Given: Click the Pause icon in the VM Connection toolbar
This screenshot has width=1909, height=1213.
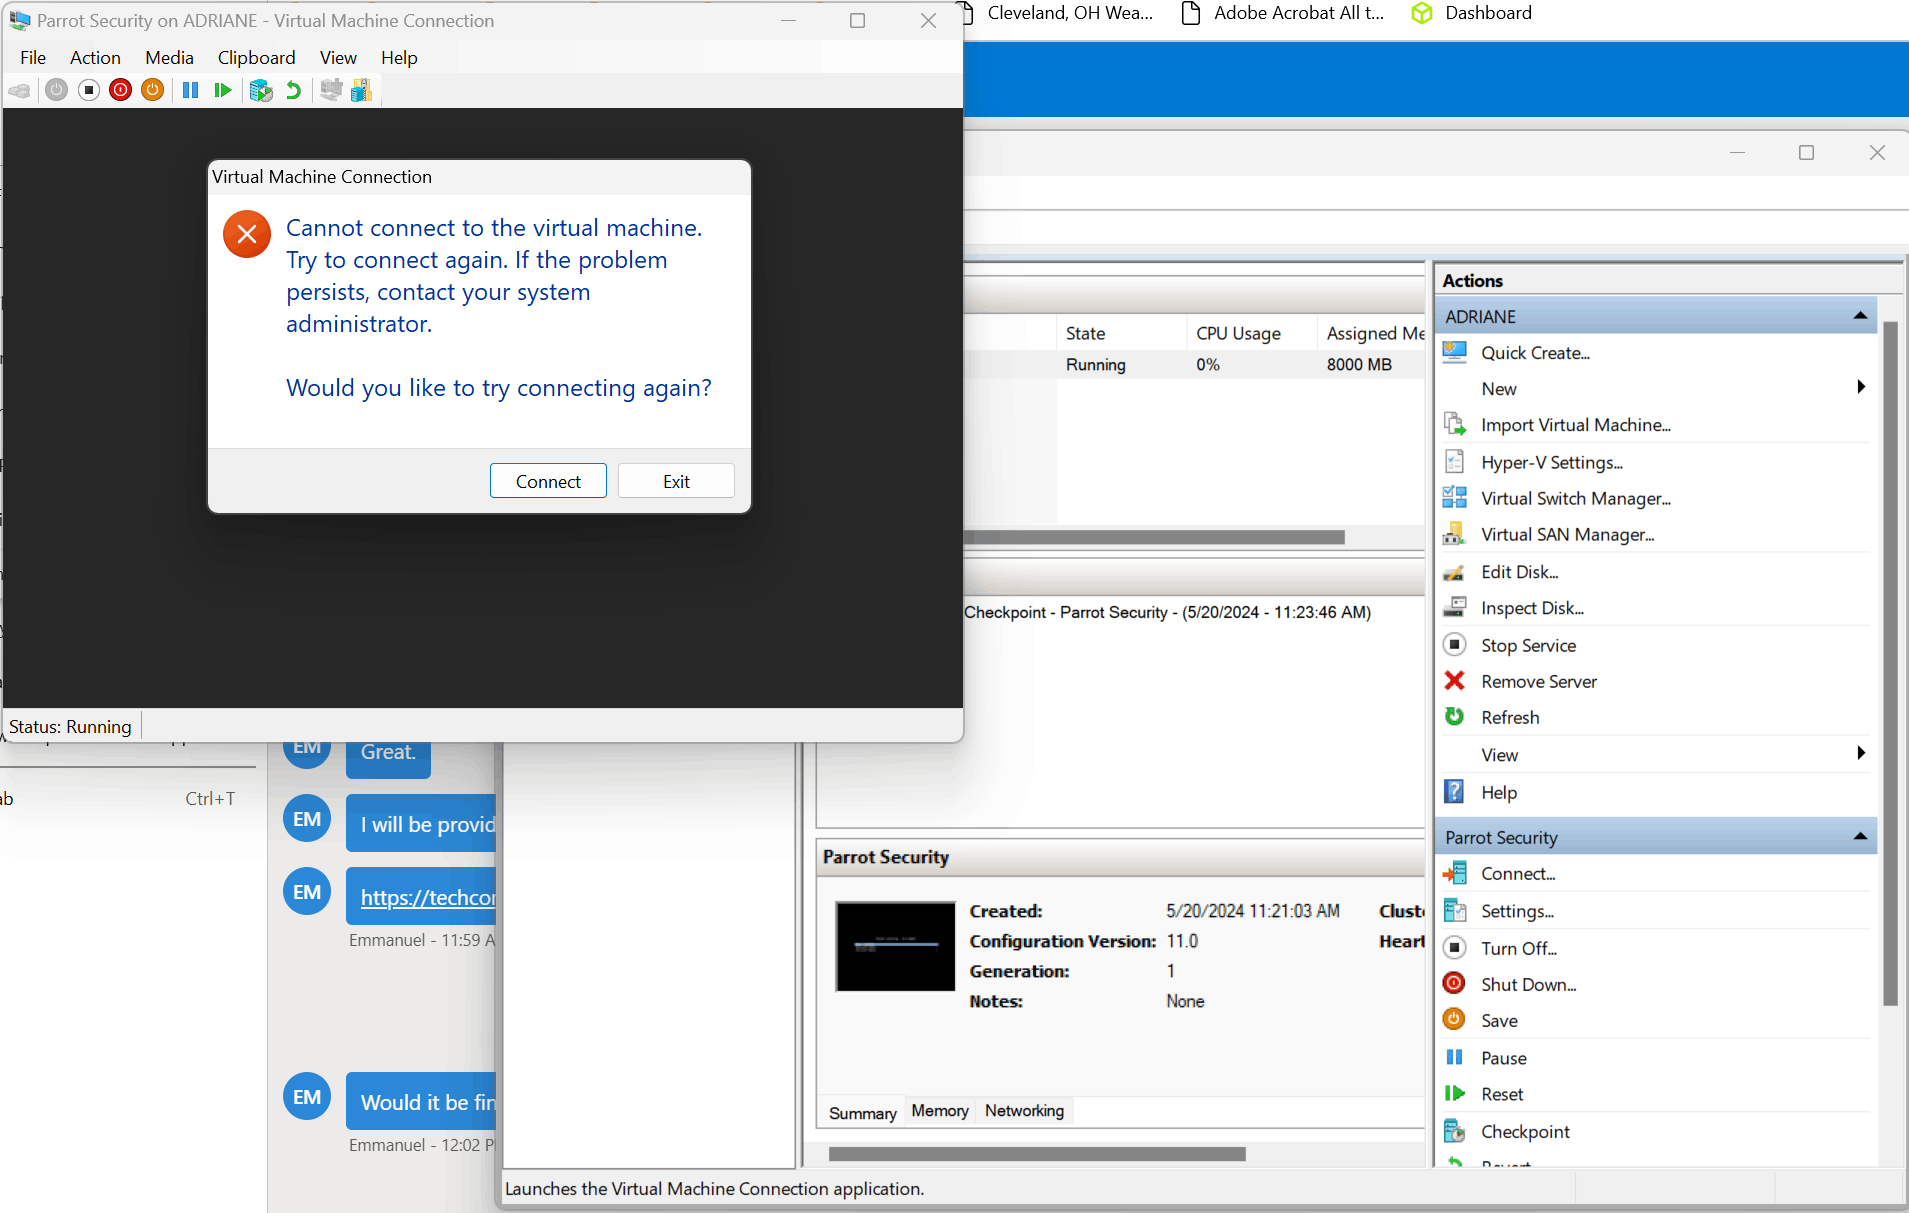Looking at the screenshot, I should [x=190, y=91].
